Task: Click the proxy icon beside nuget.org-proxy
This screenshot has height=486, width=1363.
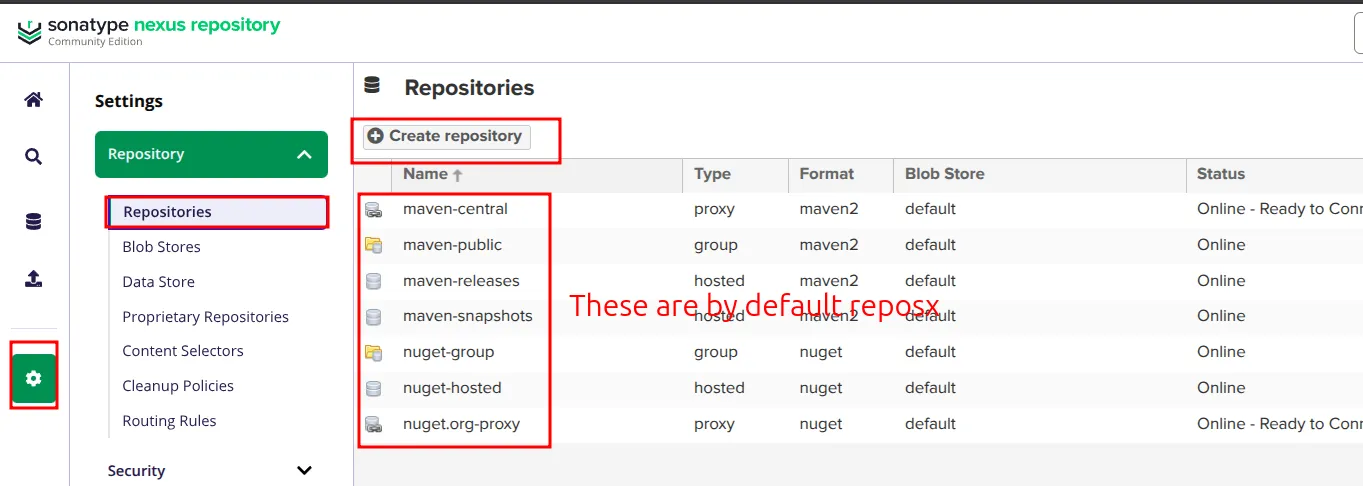Action: (x=374, y=424)
